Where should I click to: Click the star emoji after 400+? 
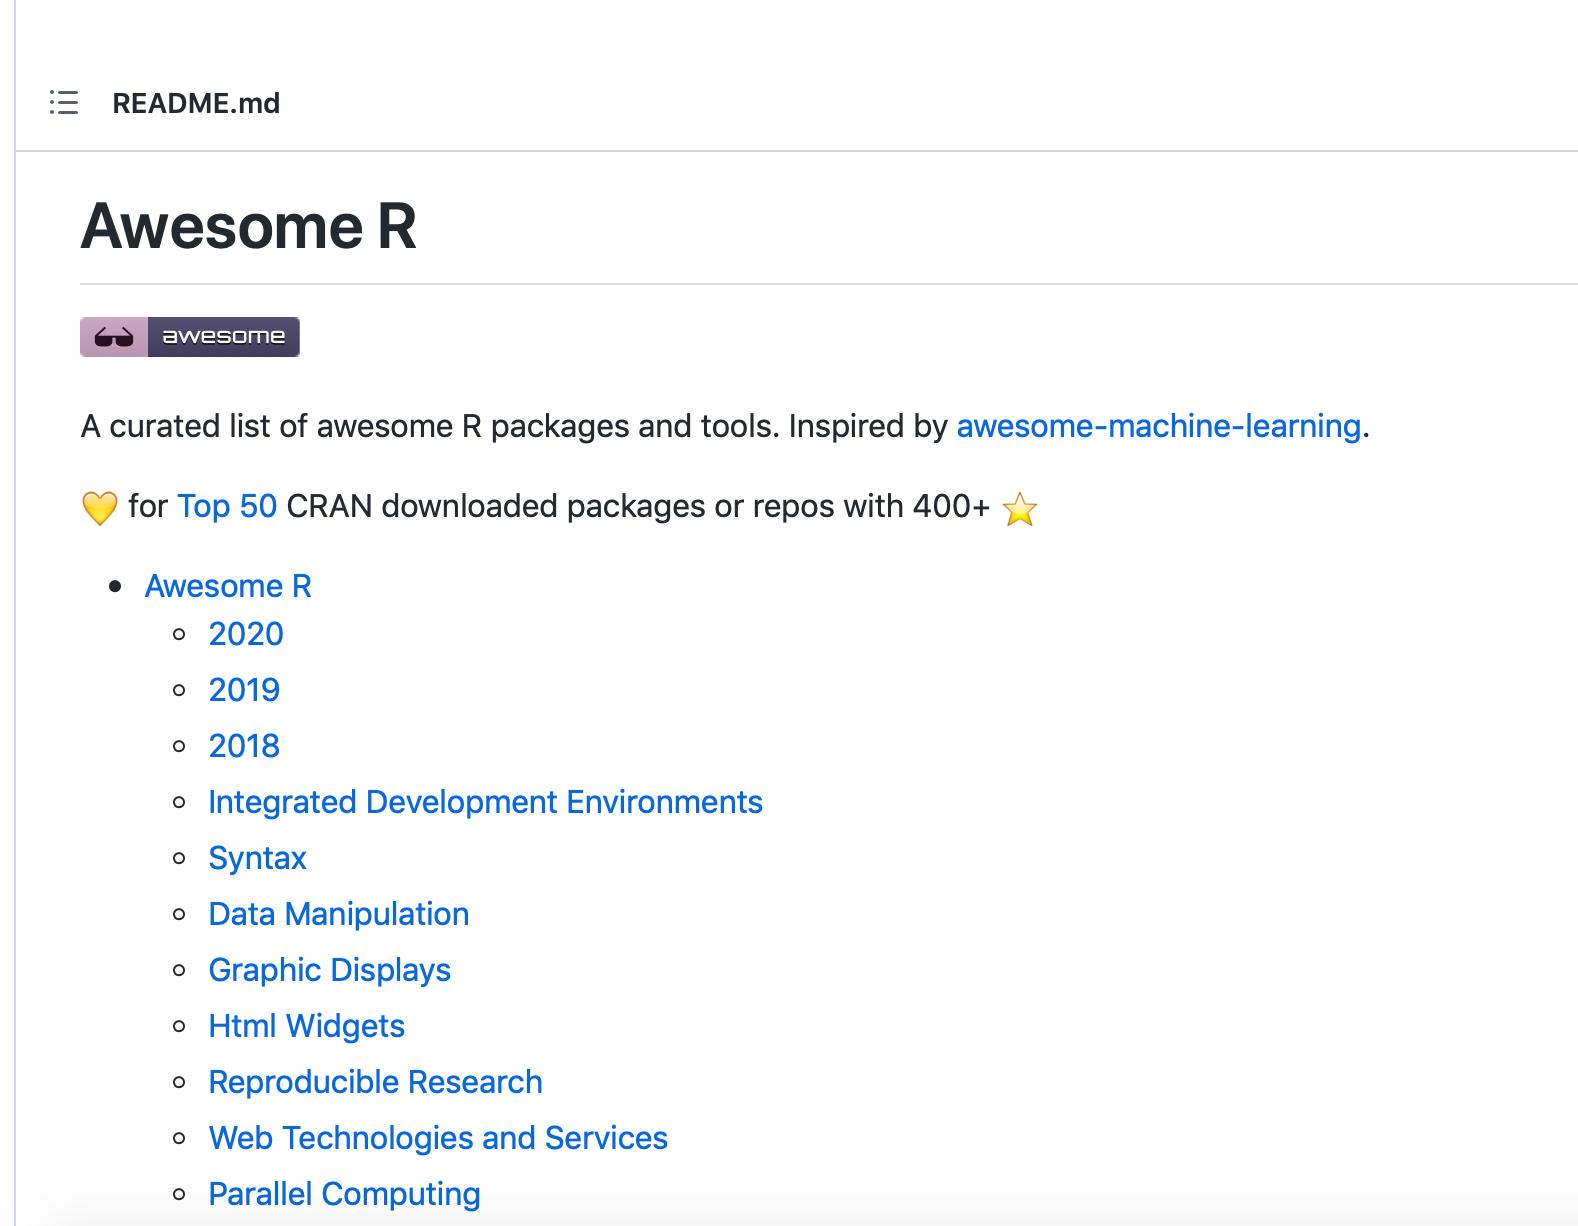pyautogui.click(x=1019, y=509)
